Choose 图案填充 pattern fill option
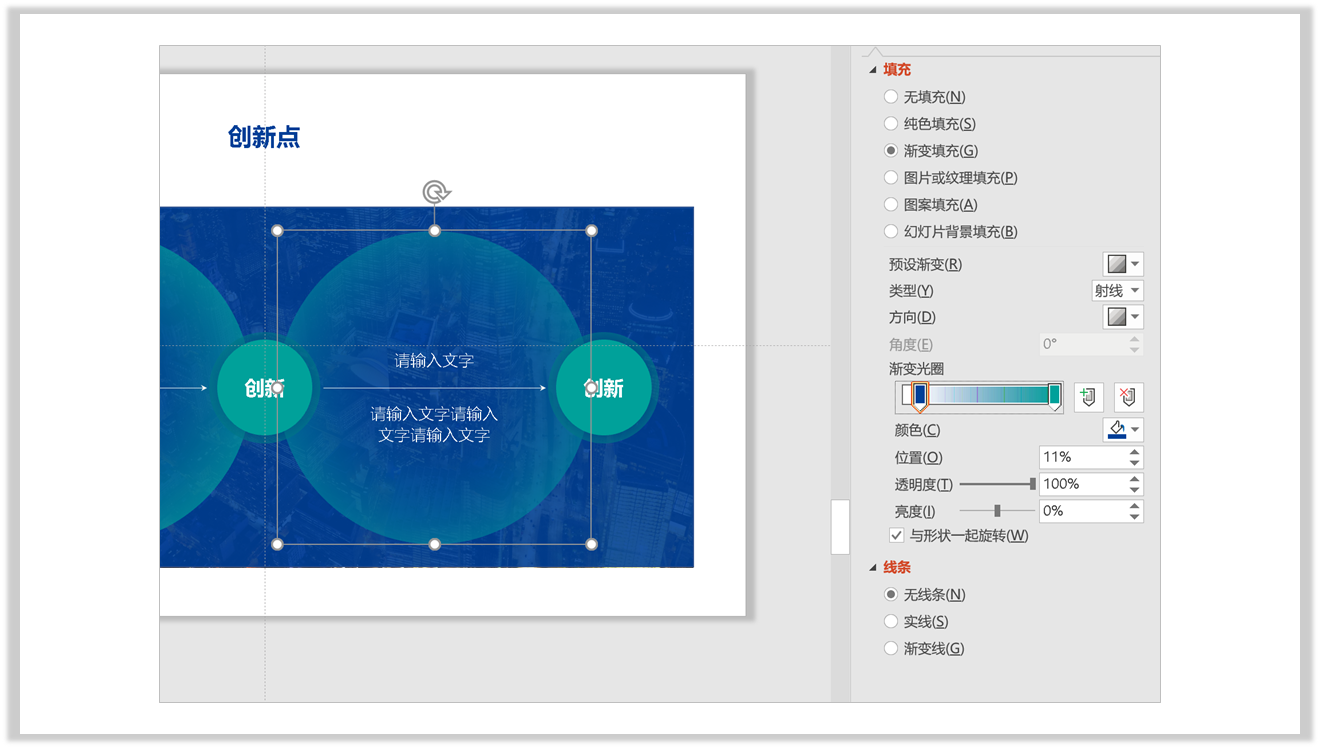Viewport: 1320px width, 748px height. pyautogui.click(x=891, y=205)
